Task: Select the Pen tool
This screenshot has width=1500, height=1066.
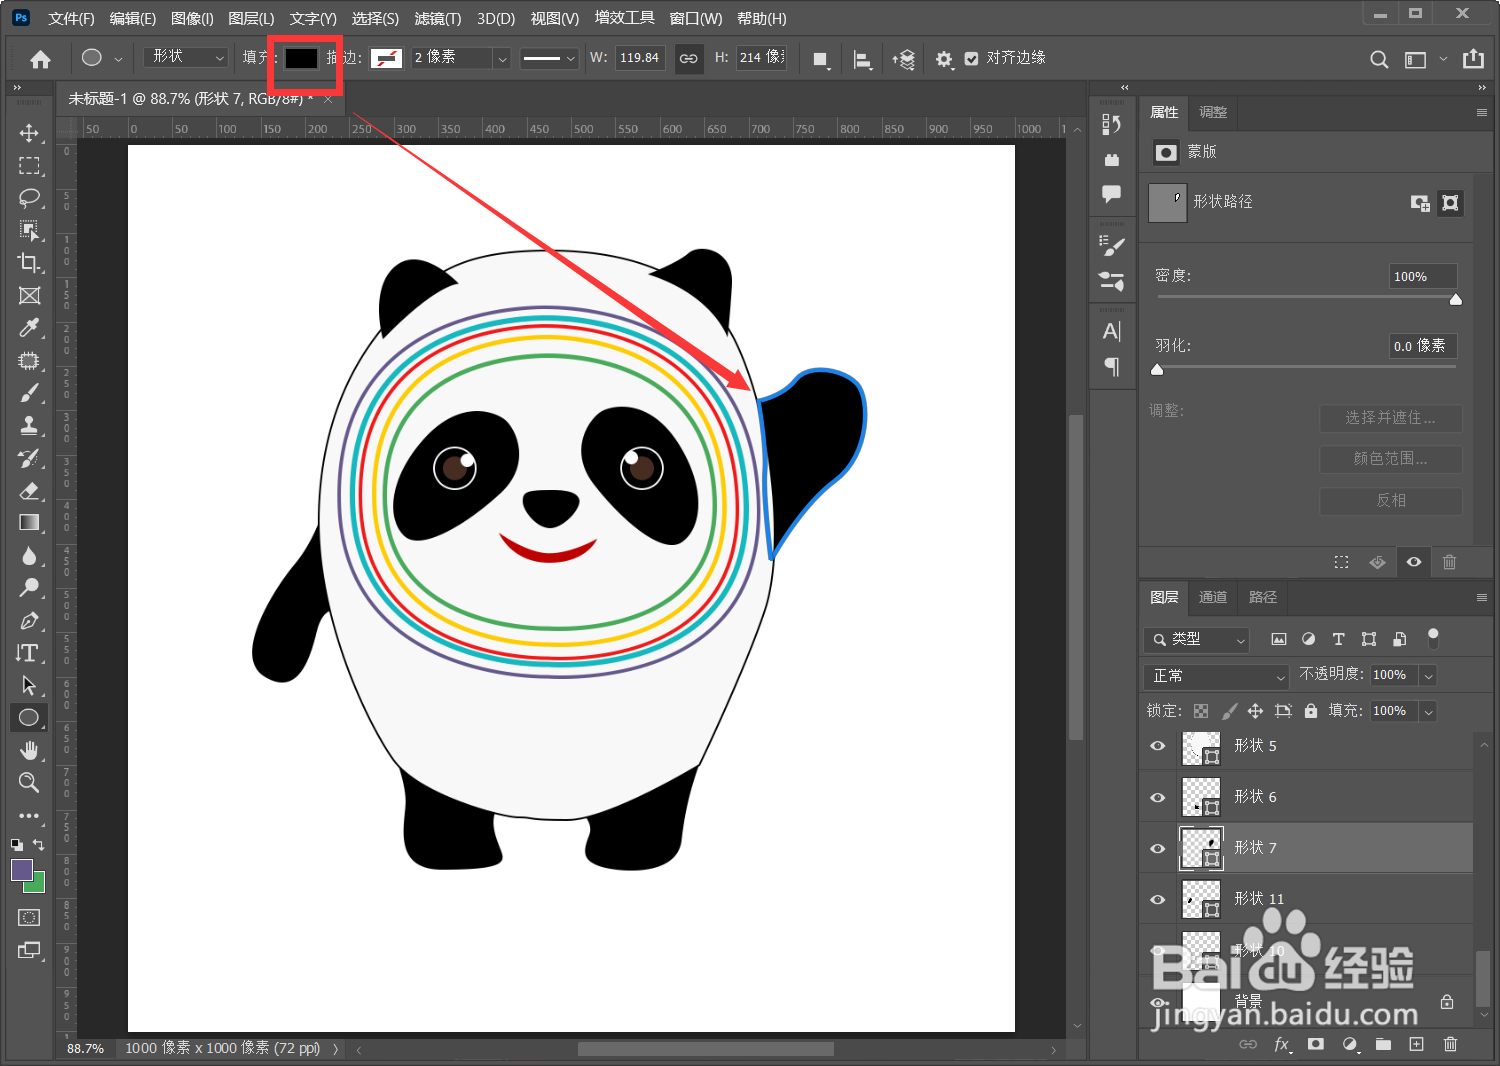Action: pos(29,621)
